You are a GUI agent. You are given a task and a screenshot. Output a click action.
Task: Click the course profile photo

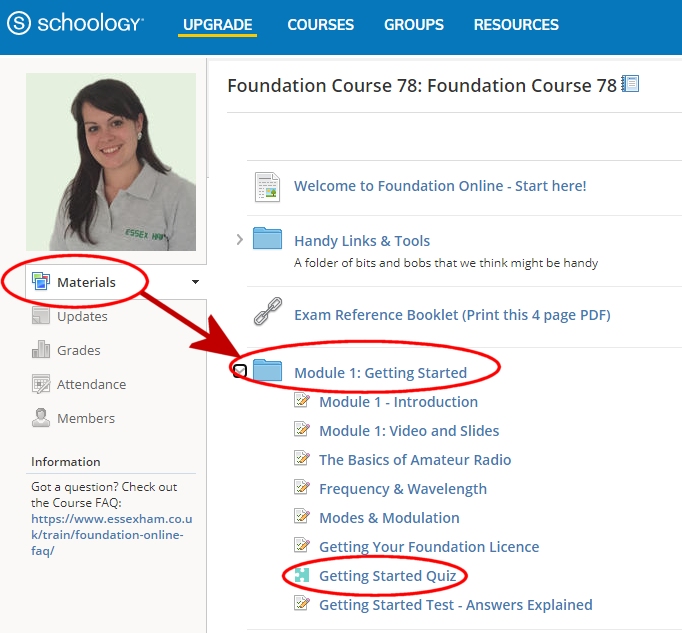[111, 162]
